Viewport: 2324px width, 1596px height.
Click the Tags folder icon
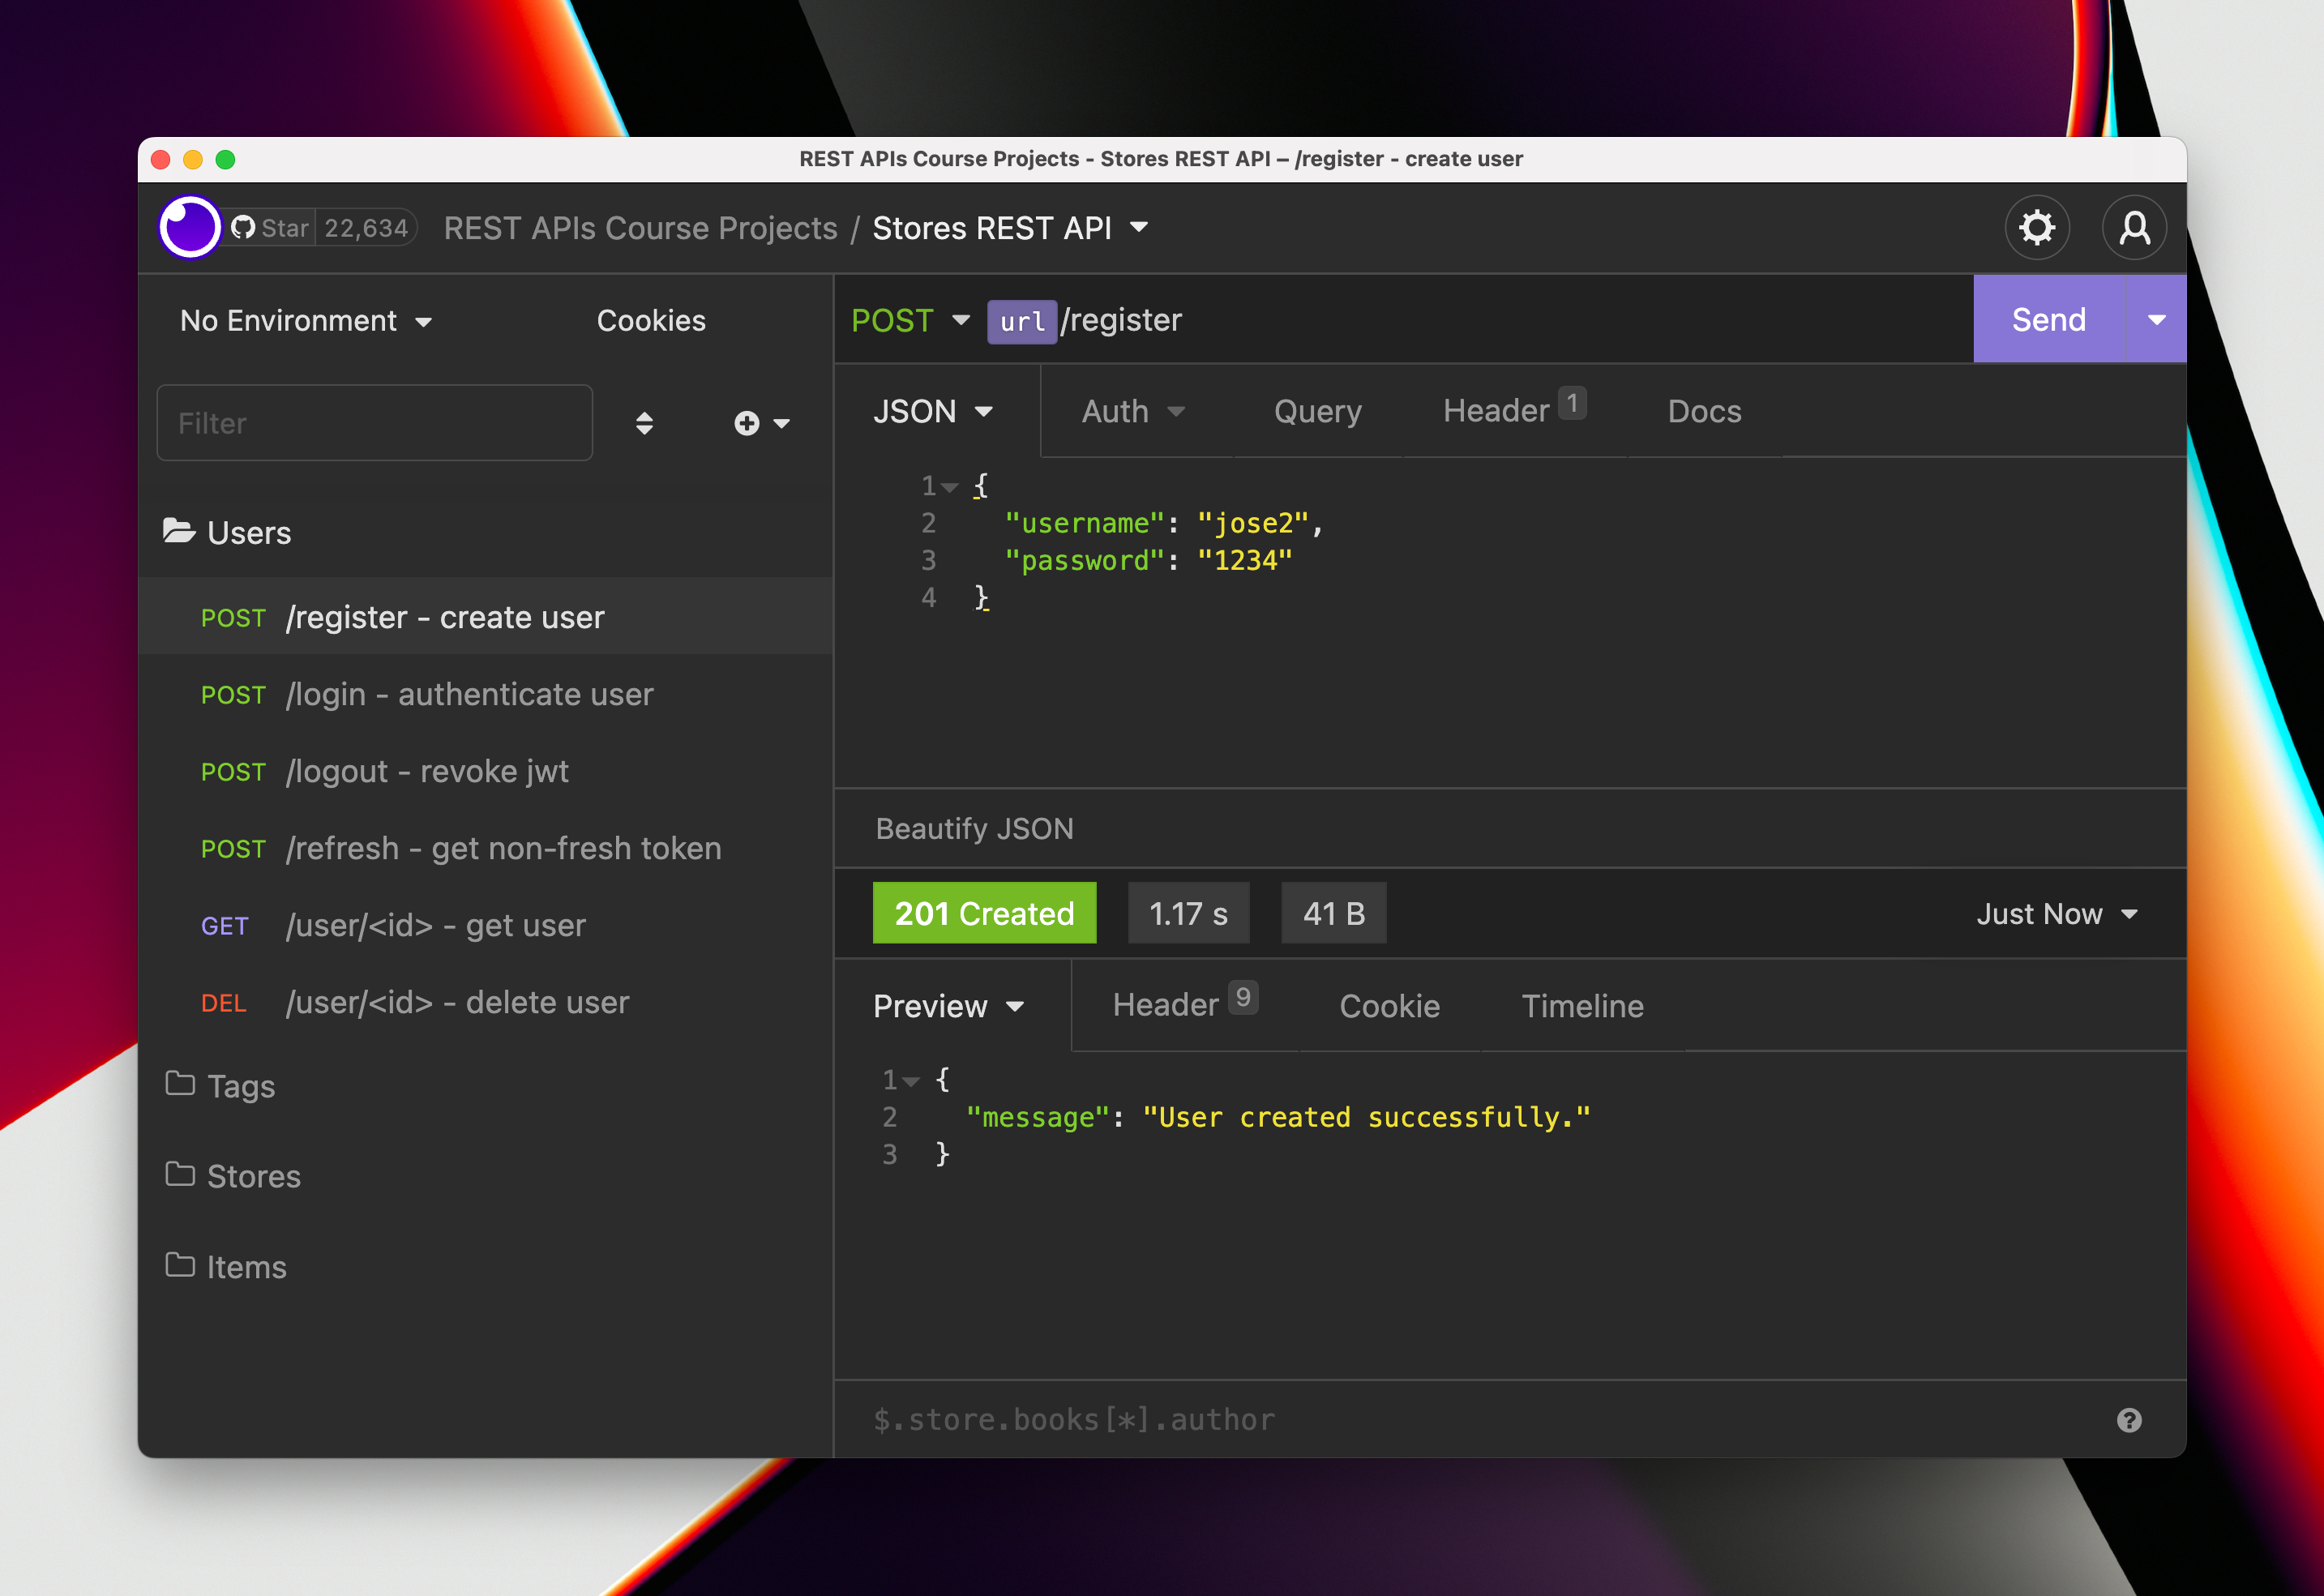180,1084
